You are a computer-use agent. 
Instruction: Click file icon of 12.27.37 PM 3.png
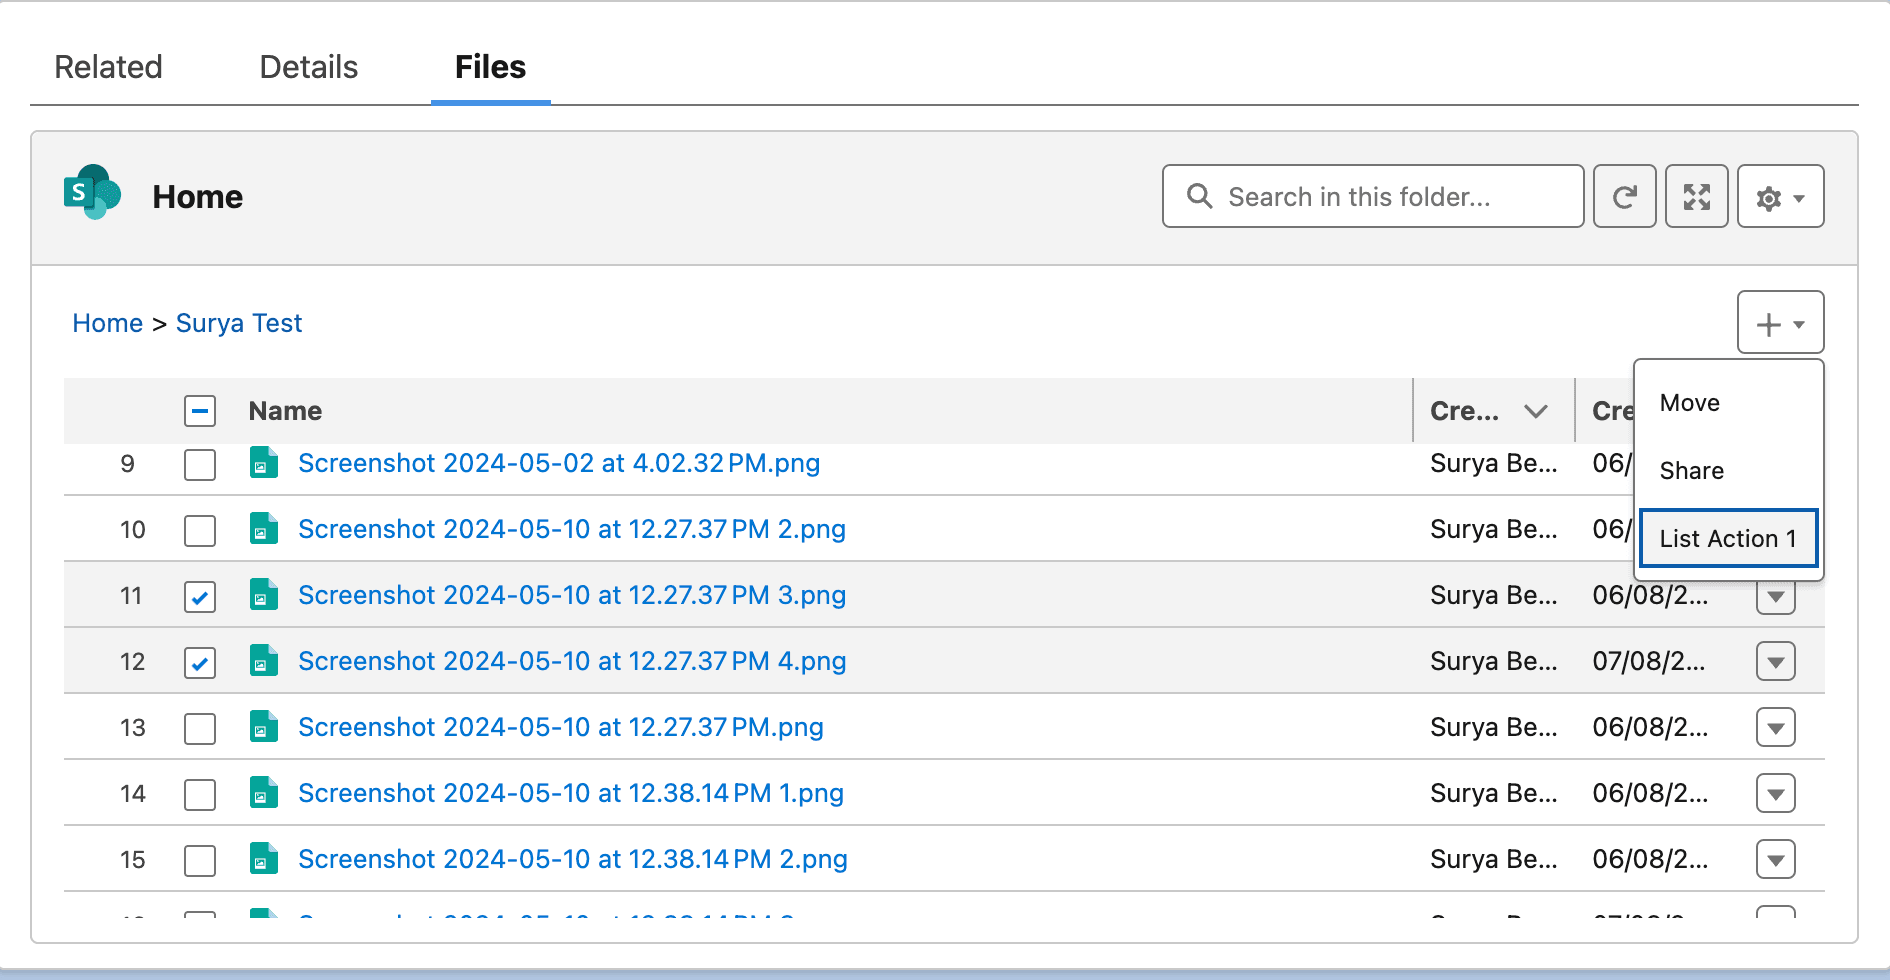tap(263, 595)
